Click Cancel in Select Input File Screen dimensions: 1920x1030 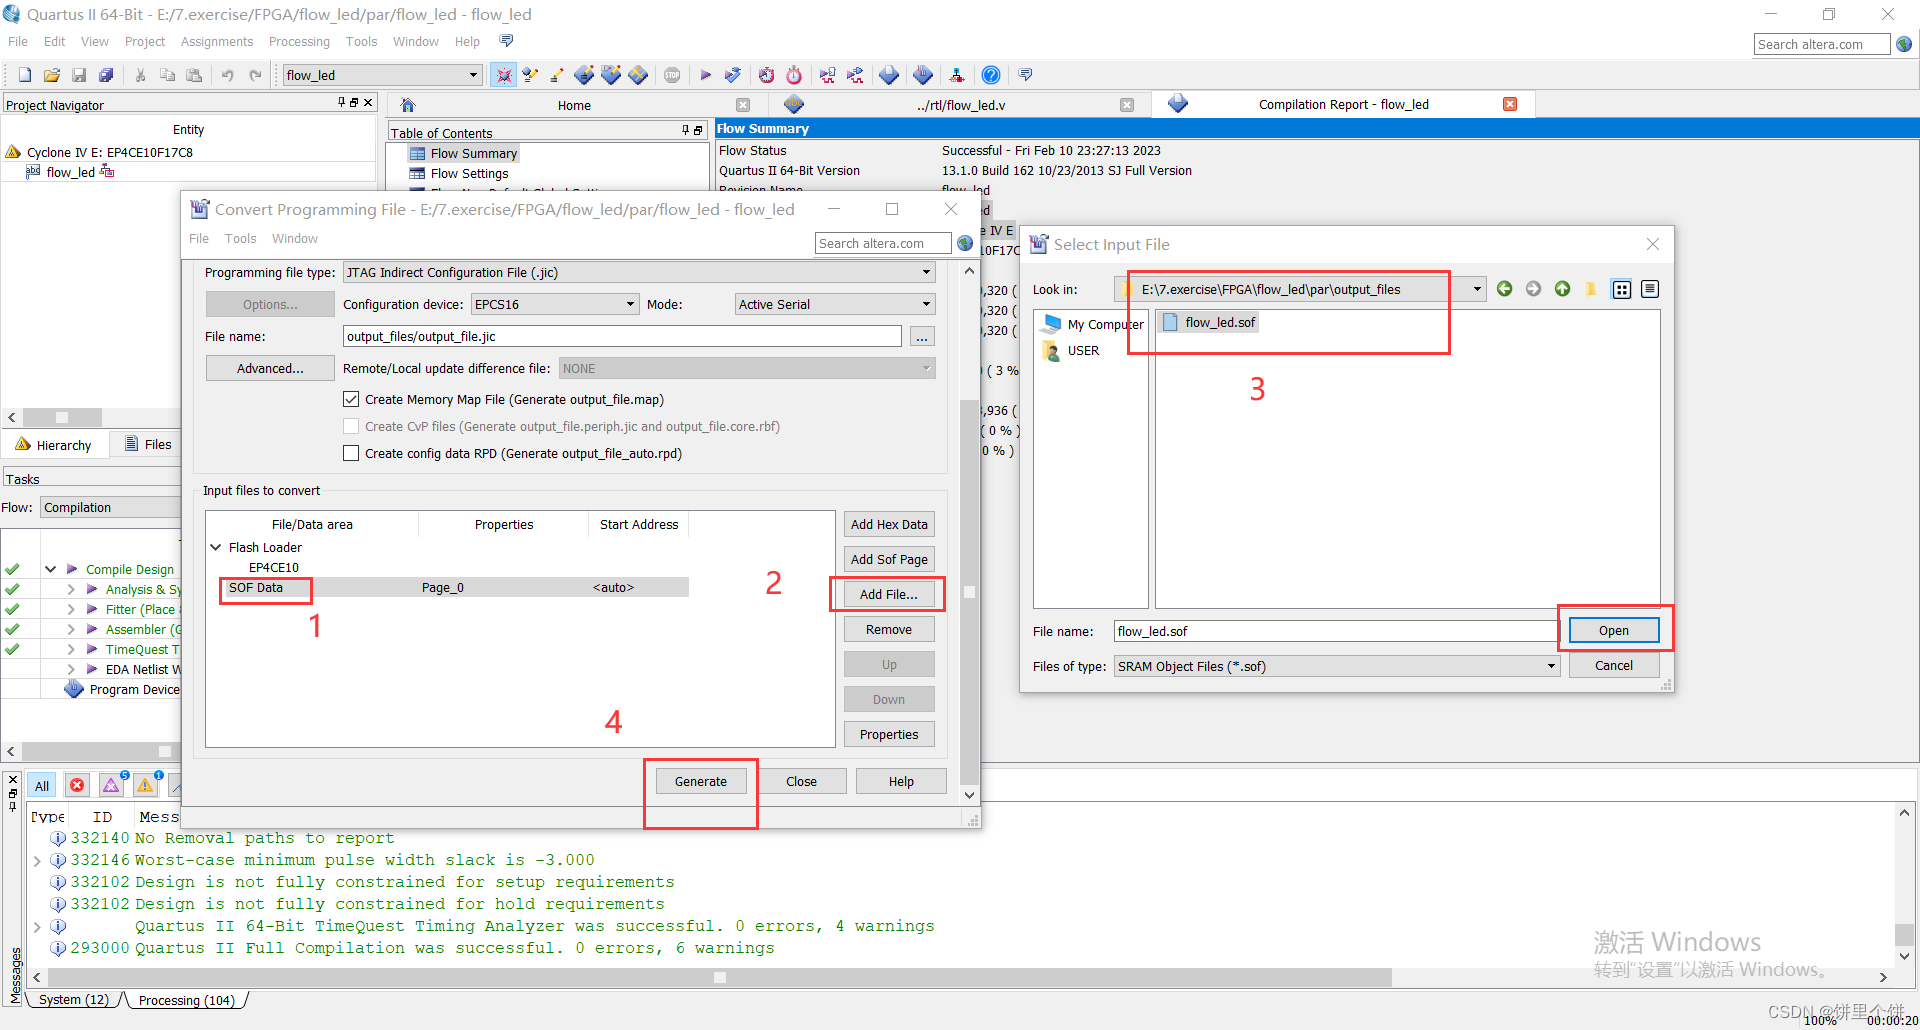(x=1613, y=665)
